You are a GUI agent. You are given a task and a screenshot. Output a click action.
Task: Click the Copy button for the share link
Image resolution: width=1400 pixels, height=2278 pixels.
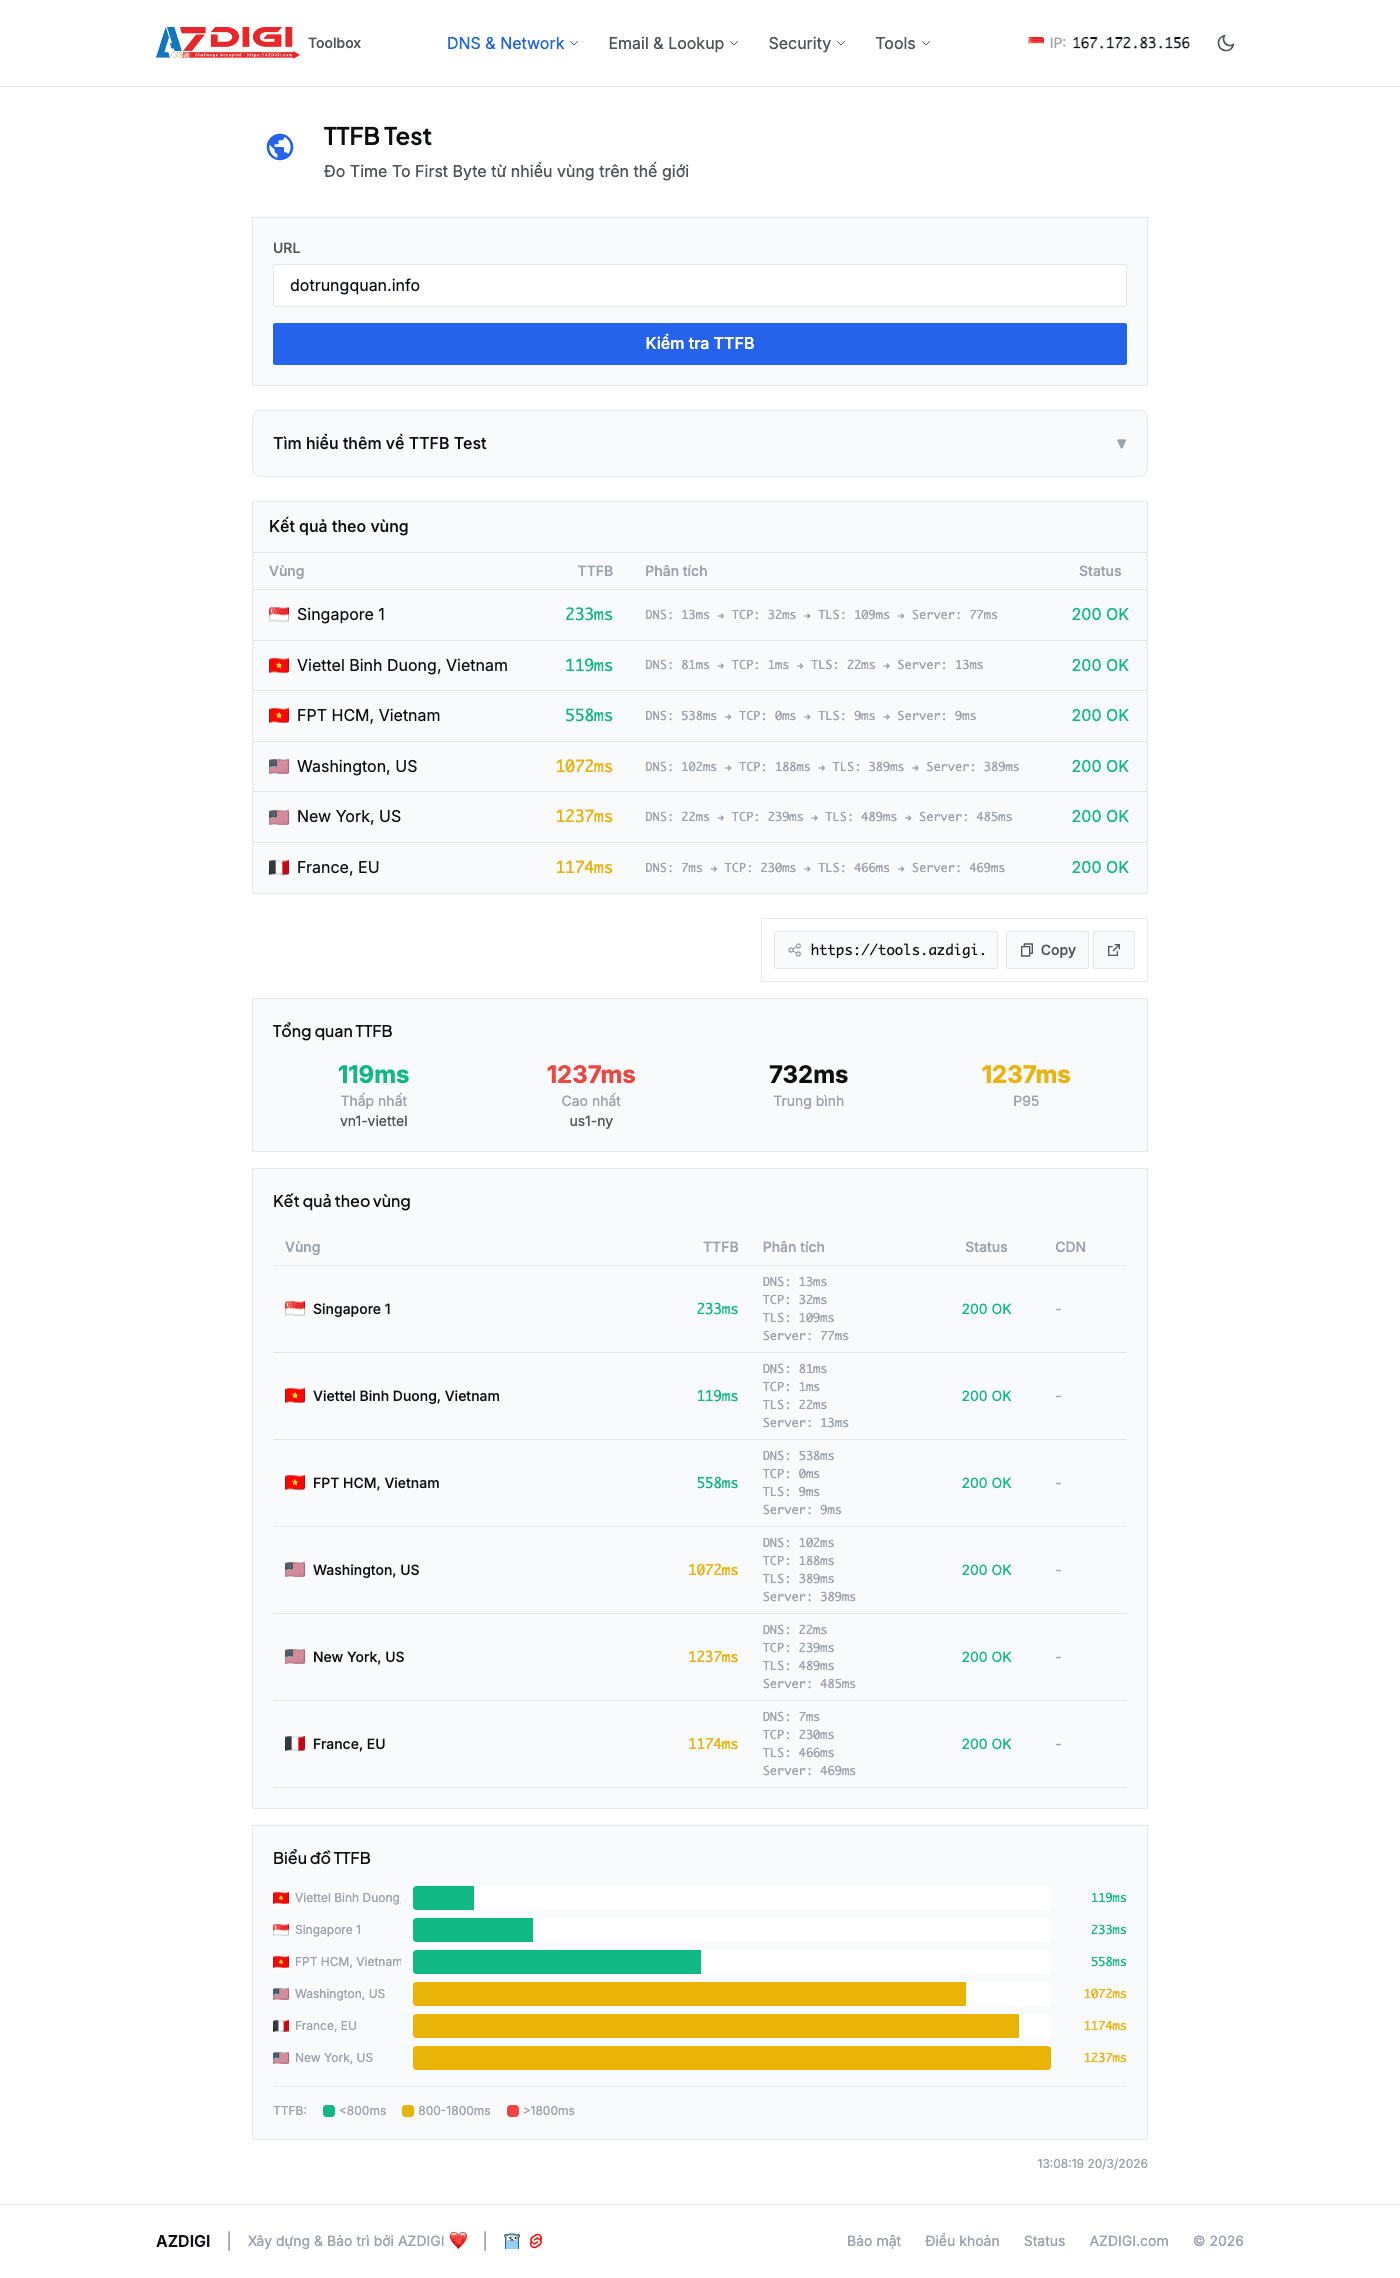1047,950
